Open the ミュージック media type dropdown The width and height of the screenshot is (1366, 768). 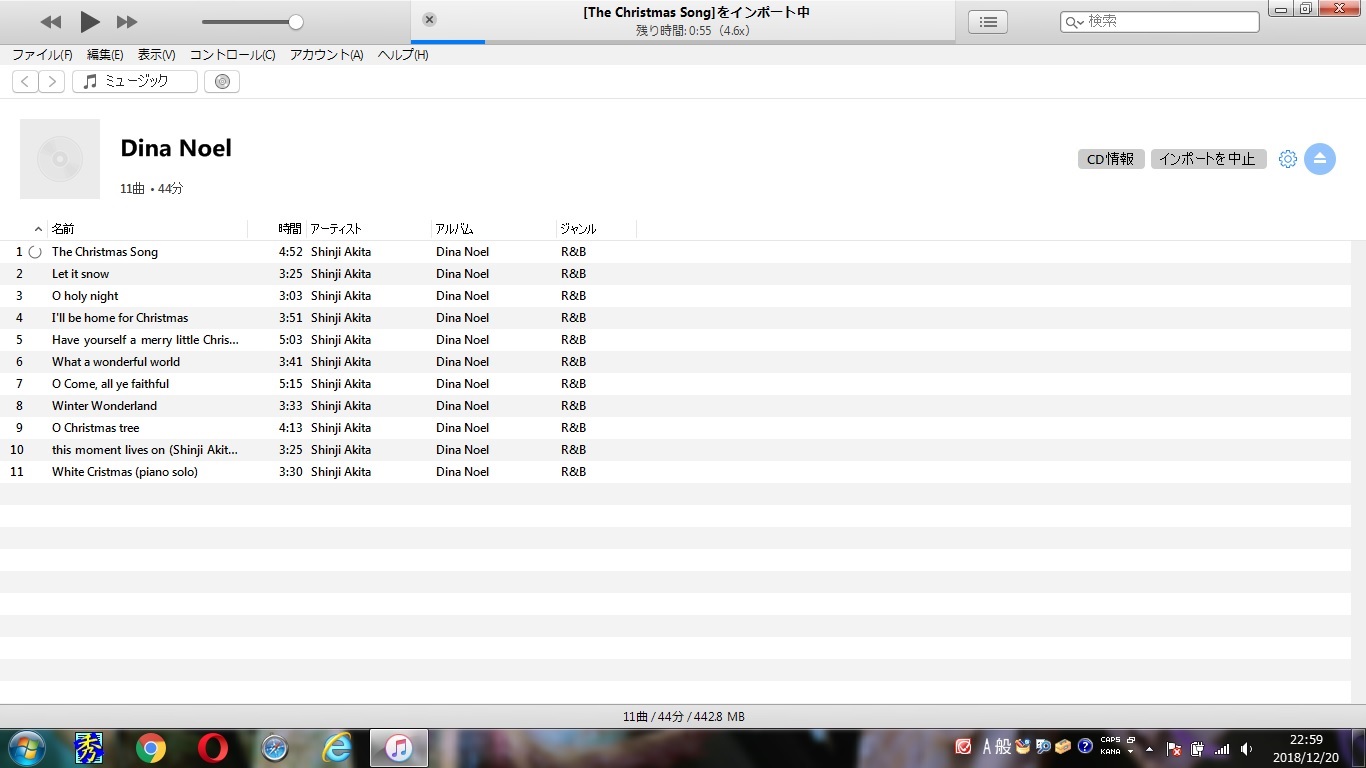(135, 82)
